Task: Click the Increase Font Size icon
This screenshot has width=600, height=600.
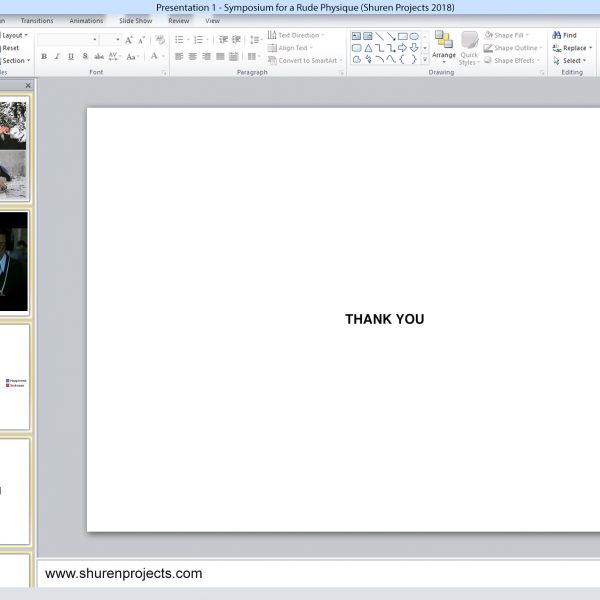Action: (x=129, y=40)
